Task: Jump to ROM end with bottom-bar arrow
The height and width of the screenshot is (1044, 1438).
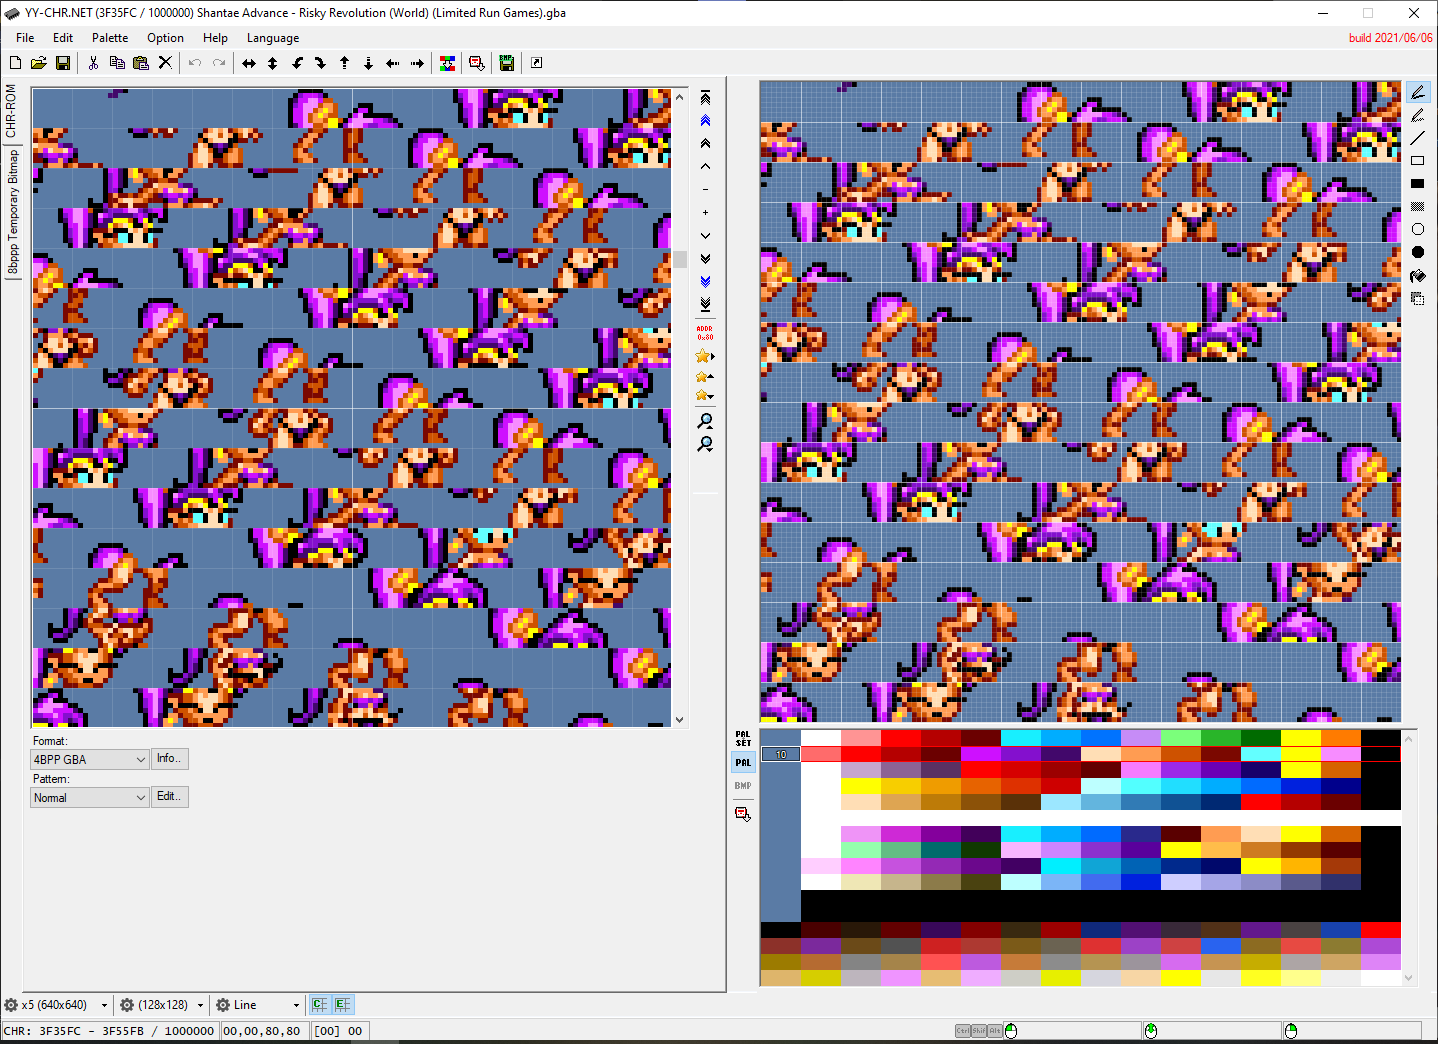Action: 705,304
